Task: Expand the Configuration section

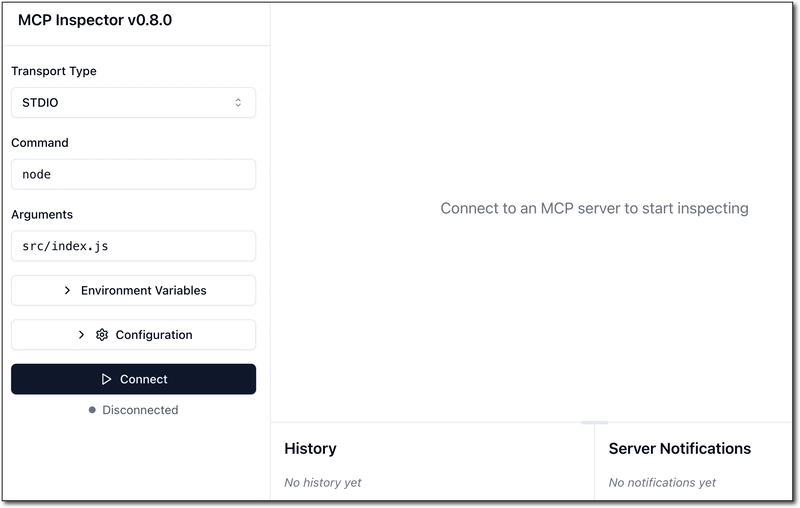Action: tap(133, 335)
